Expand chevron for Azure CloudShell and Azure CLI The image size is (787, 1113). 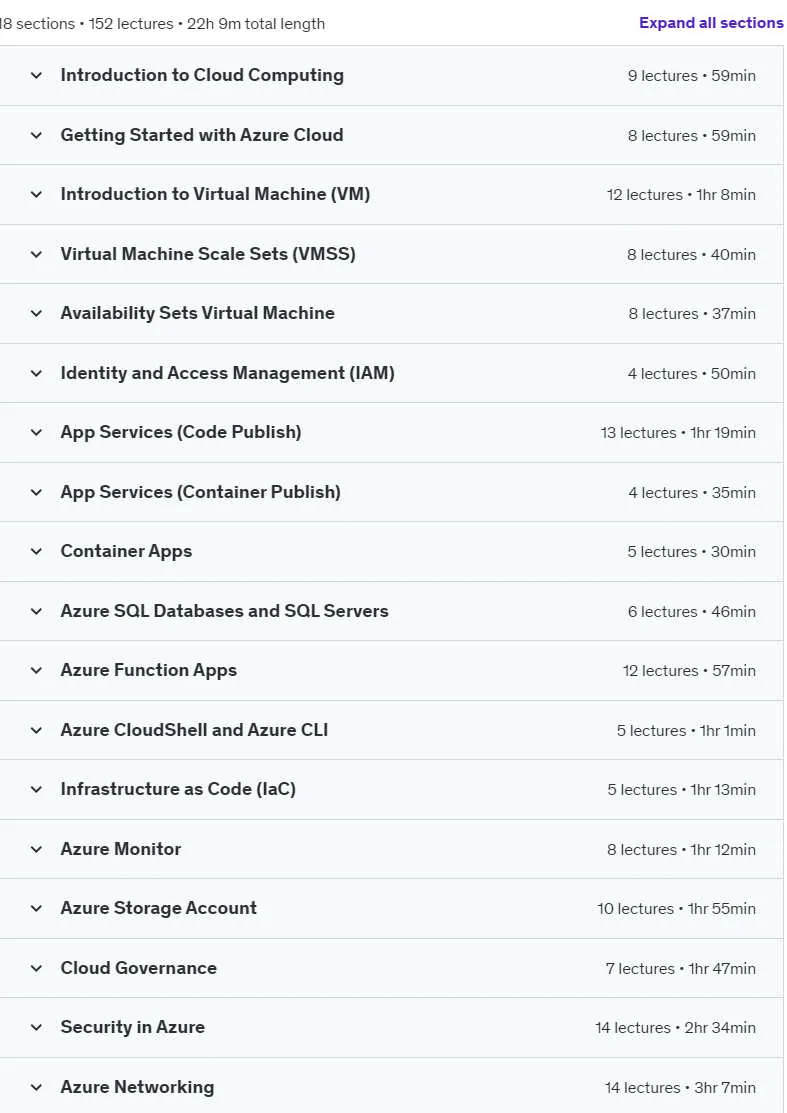(36, 730)
